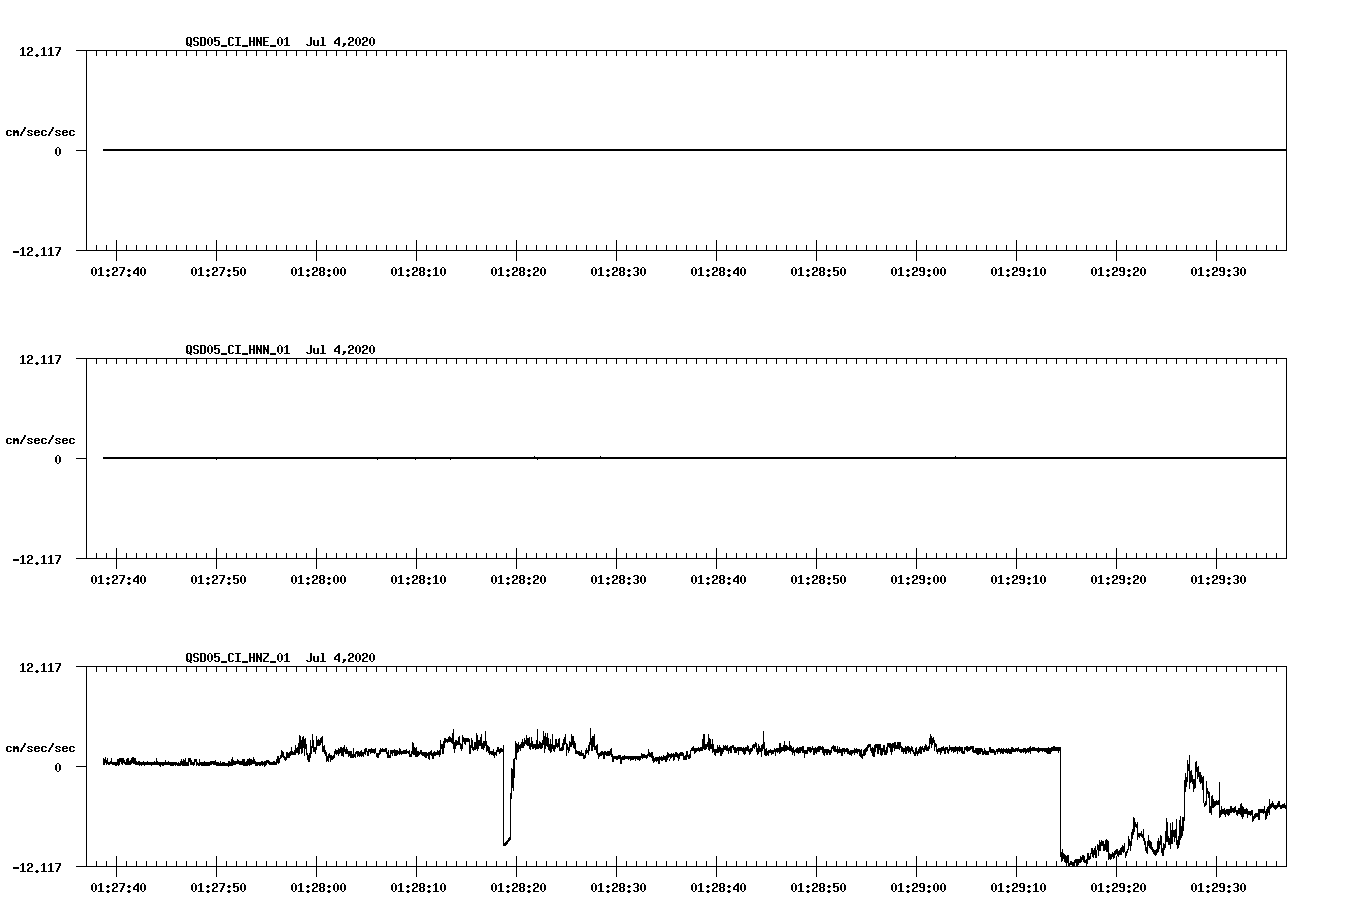
Task: Click the QSD05_CI_HNE_01 channel title
Action: [238, 42]
